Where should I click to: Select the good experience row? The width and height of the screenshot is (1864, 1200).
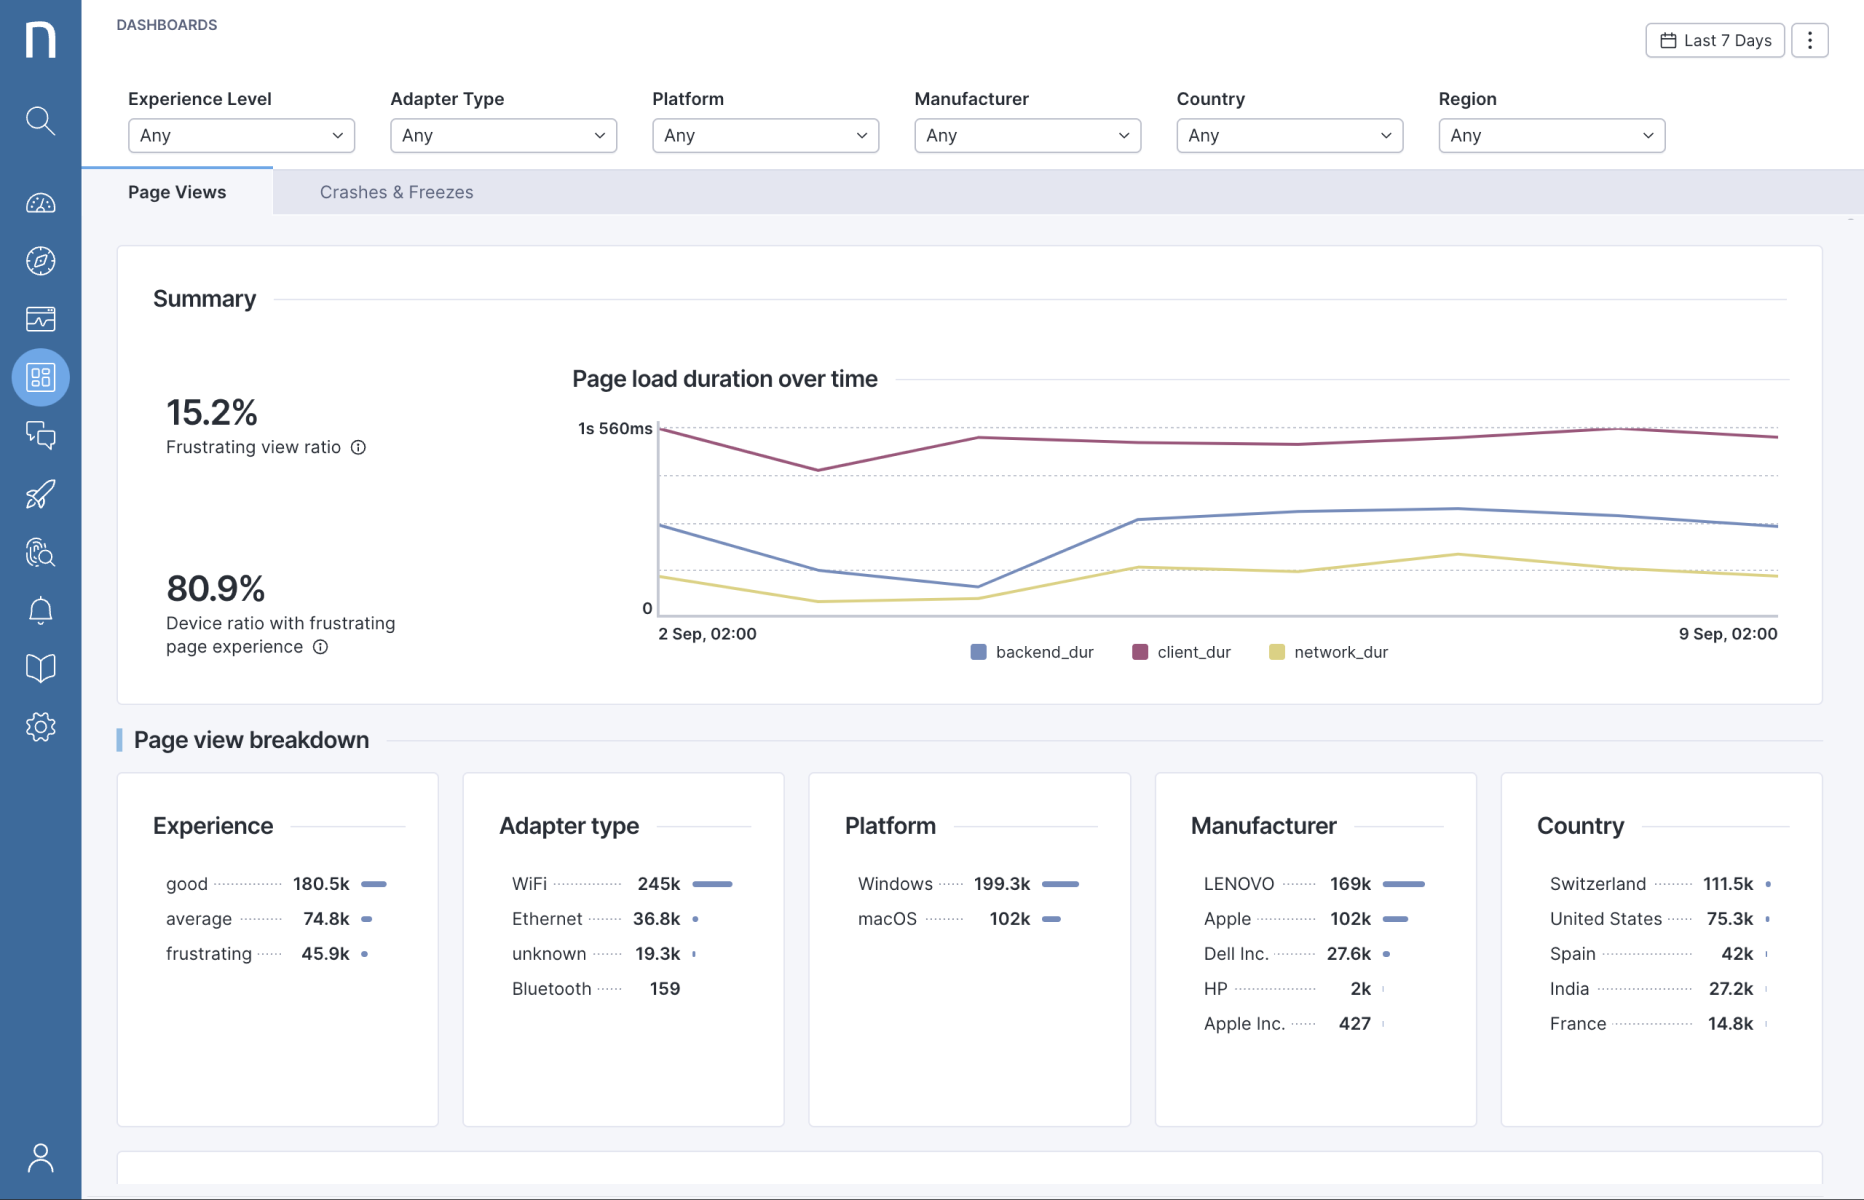tap(277, 884)
